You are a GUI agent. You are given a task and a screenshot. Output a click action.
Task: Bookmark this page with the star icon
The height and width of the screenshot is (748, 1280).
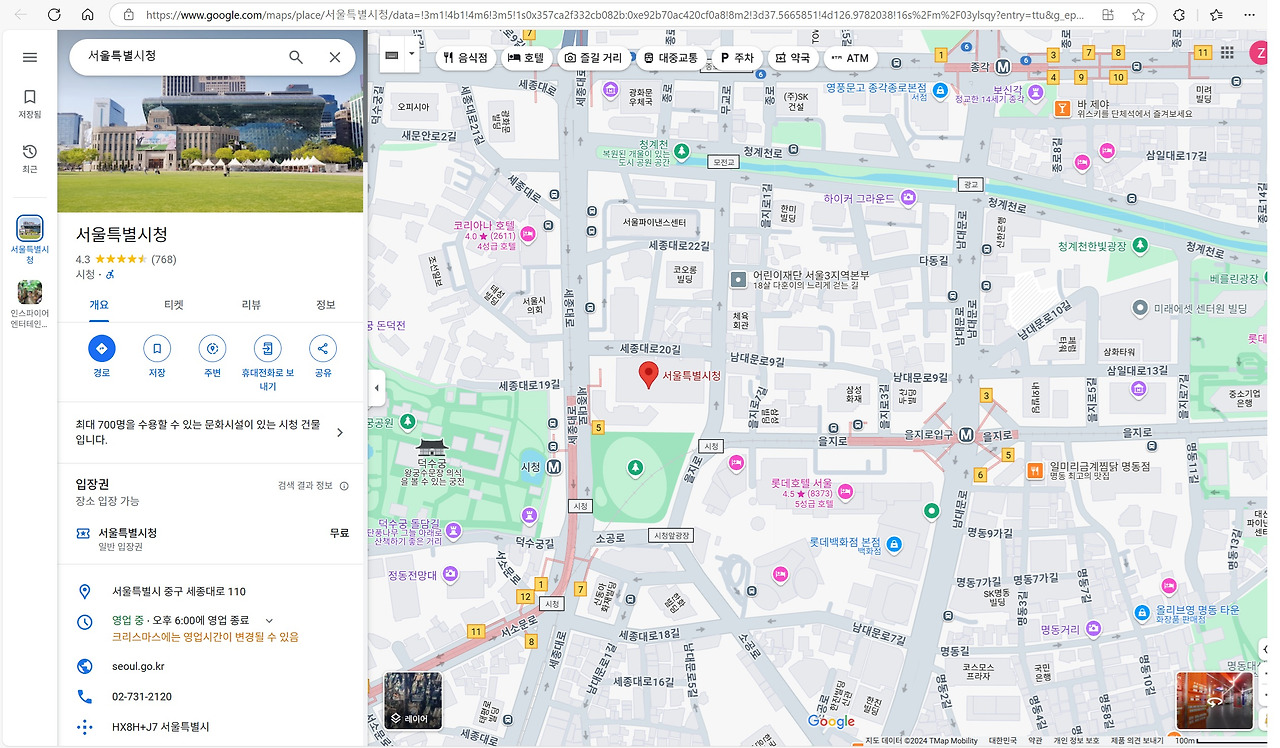(x=1138, y=15)
